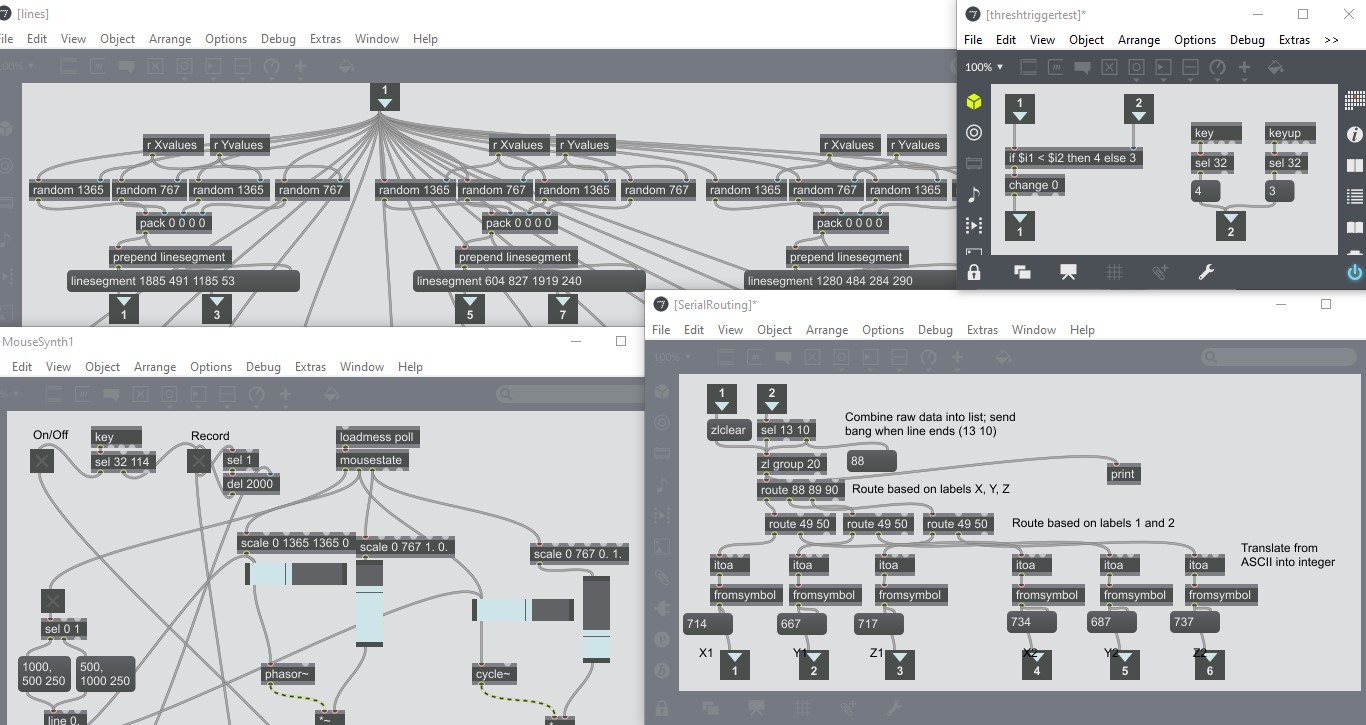Click the lock icon in threshtriggertest
The width and height of the screenshot is (1366, 725).
point(974,272)
